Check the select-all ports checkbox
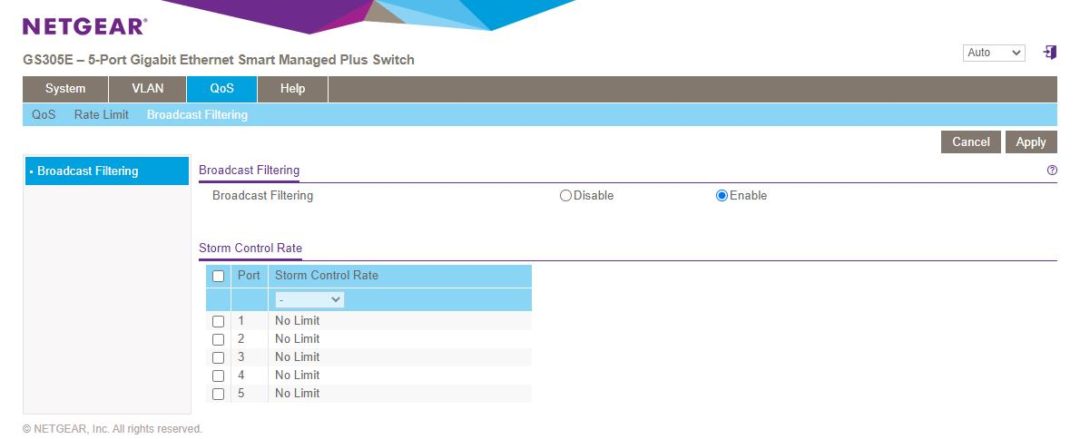 (218, 276)
